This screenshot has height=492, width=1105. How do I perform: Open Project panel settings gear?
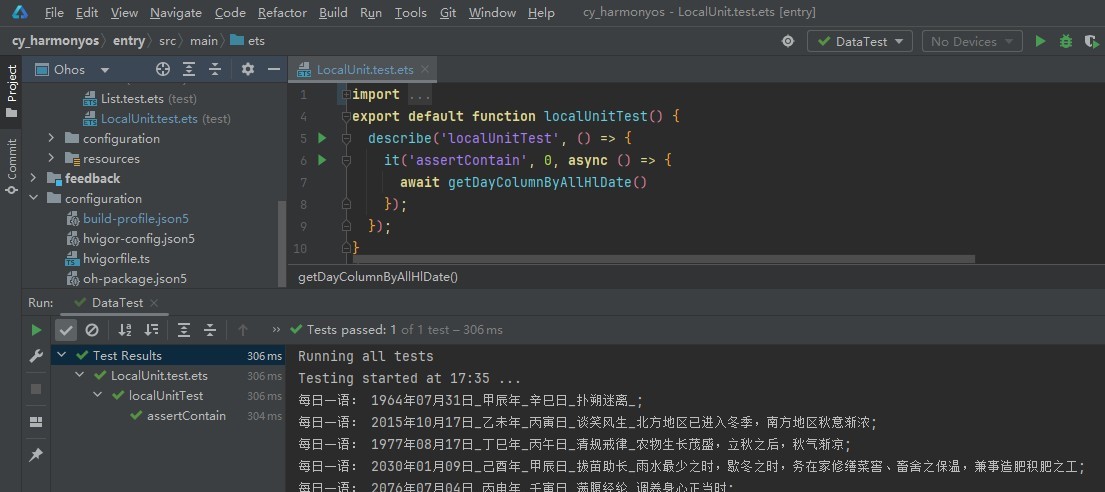coord(248,69)
